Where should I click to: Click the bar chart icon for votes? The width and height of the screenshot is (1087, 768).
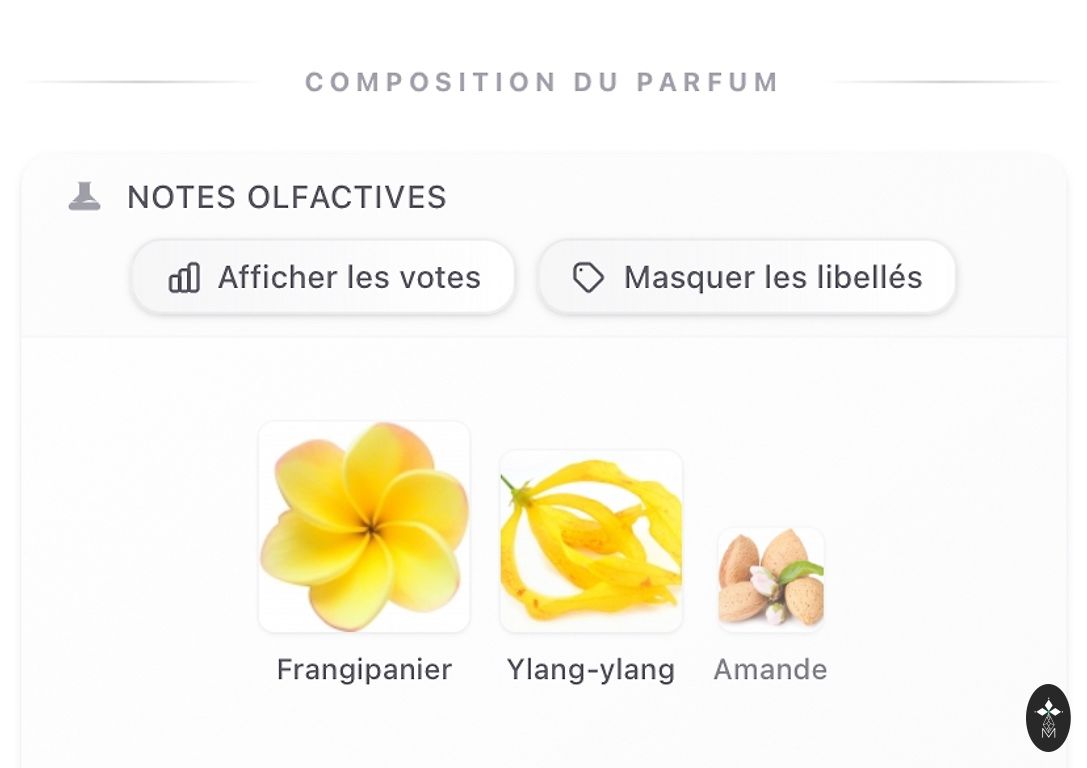(184, 277)
